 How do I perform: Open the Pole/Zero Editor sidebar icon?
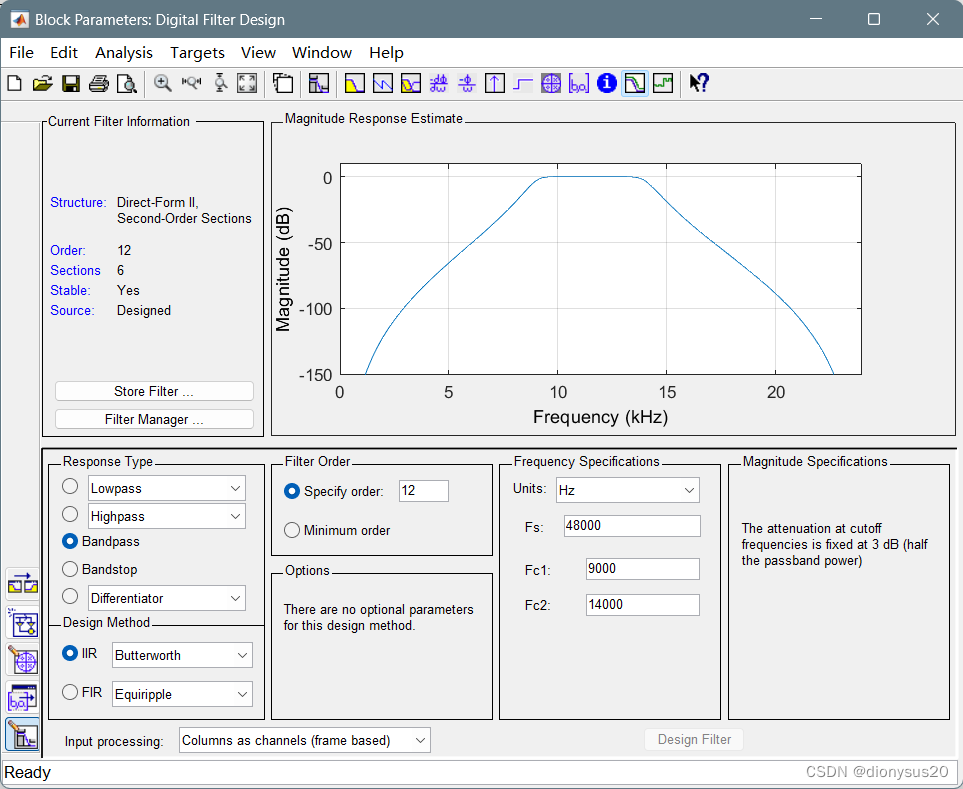[x=22, y=660]
